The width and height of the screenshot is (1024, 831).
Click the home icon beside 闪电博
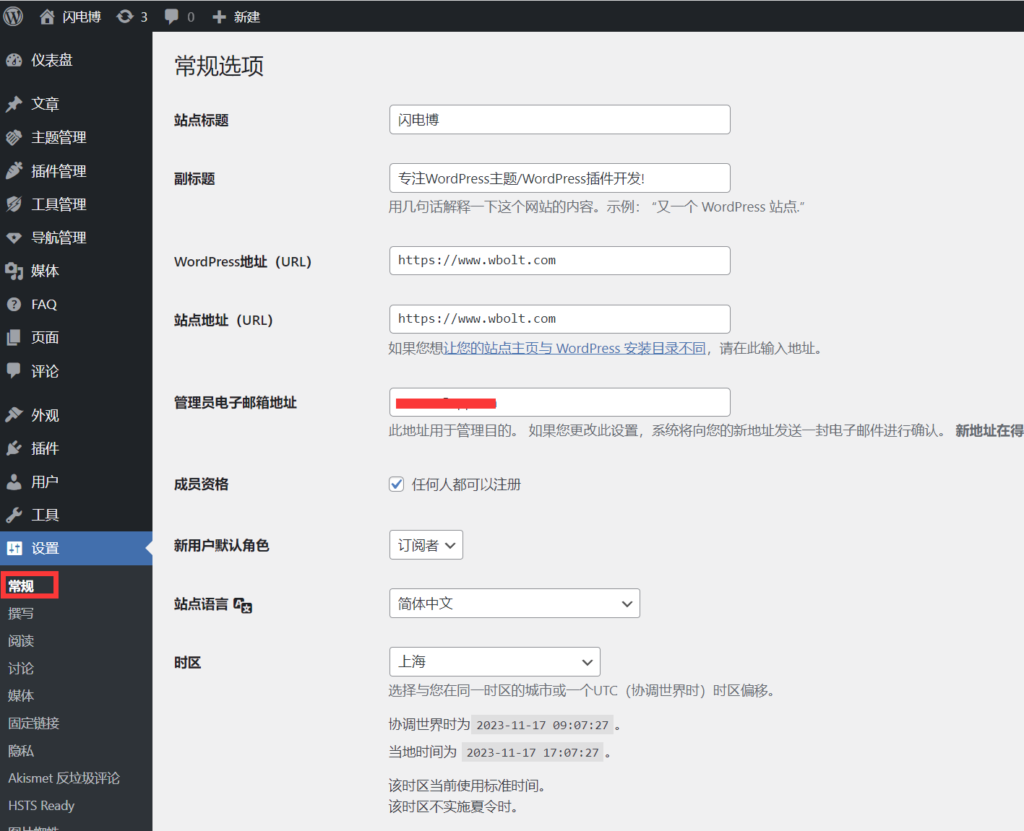coord(47,17)
